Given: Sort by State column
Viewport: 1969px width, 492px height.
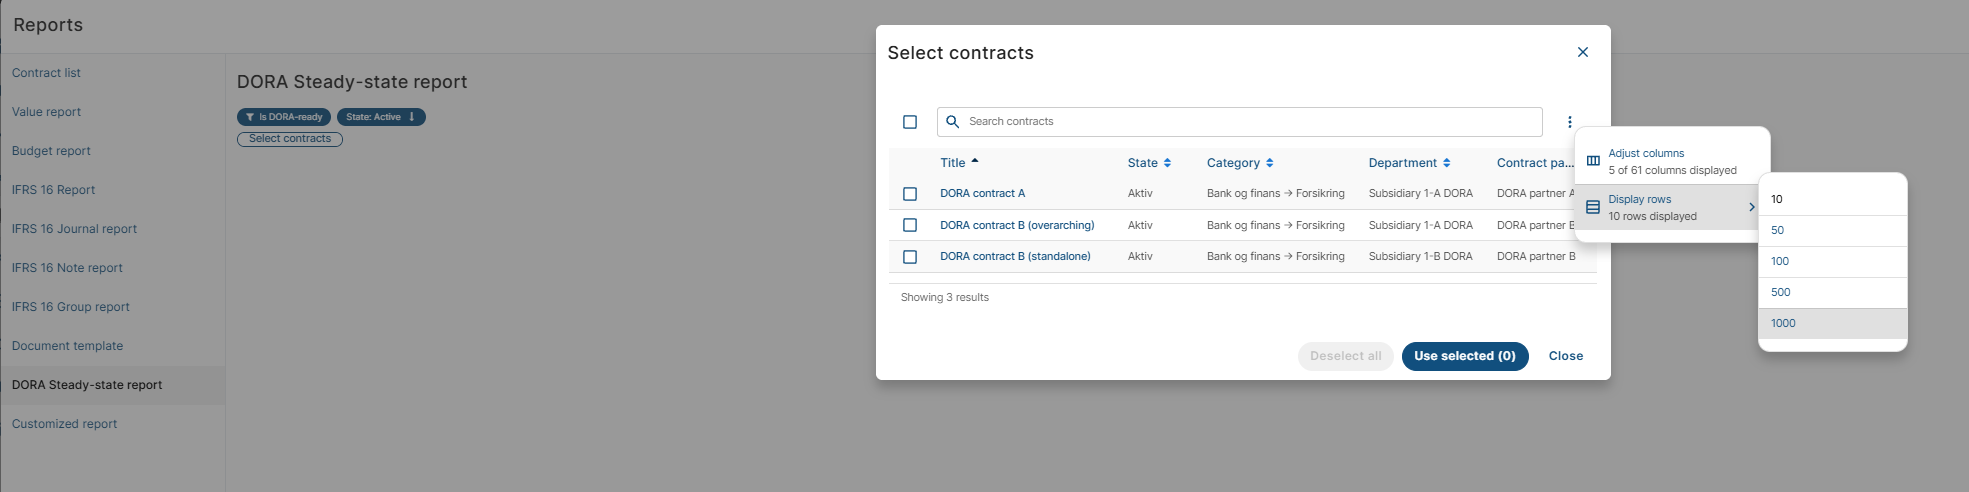Looking at the screenshot, I should [1167, 163].
